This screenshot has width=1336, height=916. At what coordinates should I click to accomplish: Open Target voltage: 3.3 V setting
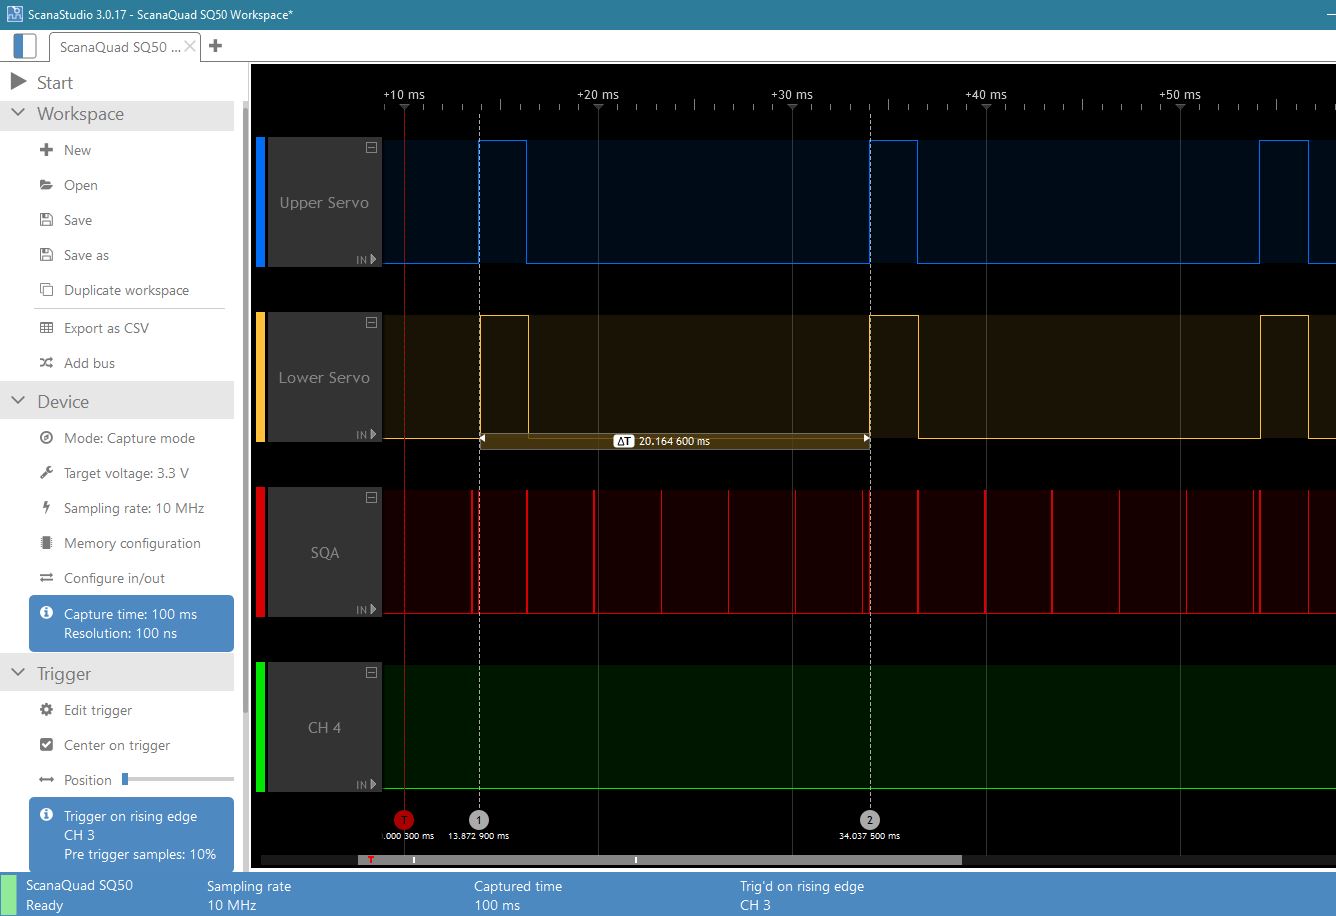click(x=126, y=473)
